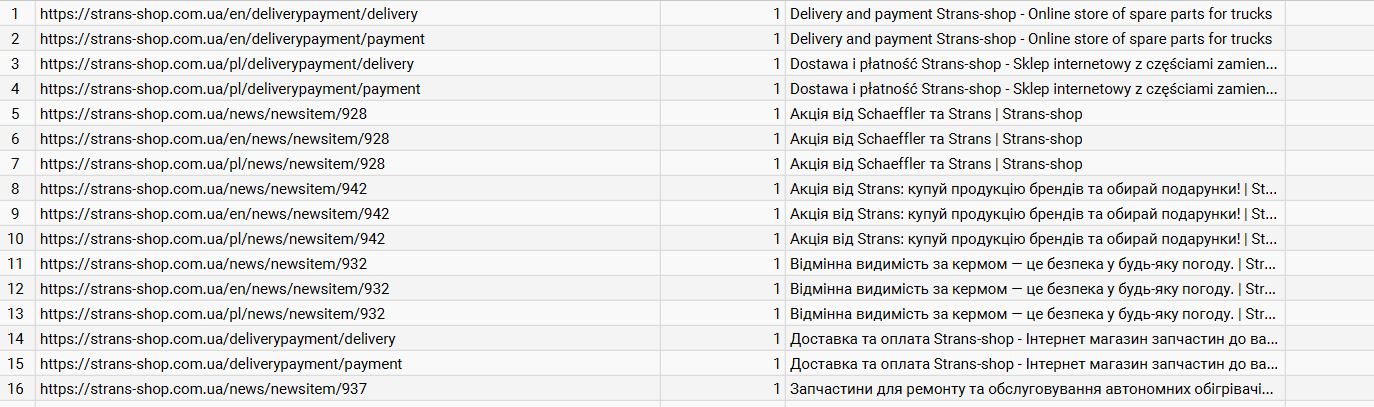
Task: Click the en/deliverypayment/payment URL cell
Action: point(232,39)
